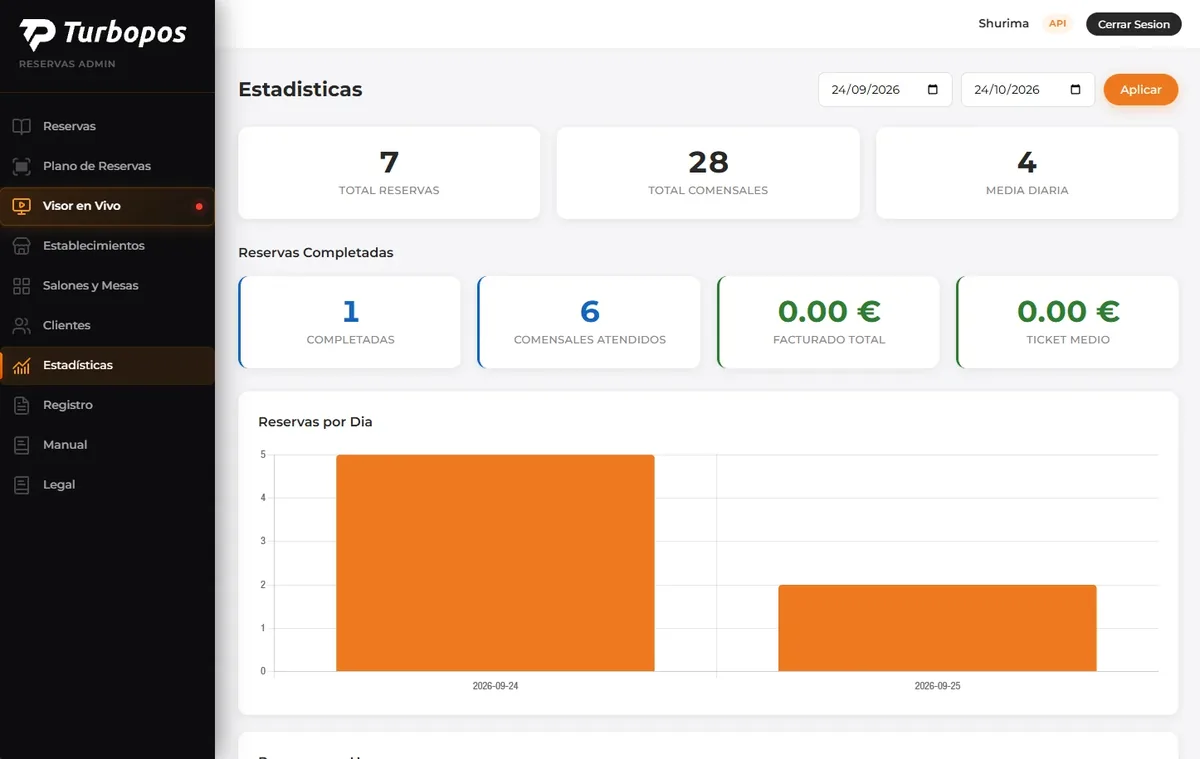
Task: Apply the date filter with Aplicar
Action: pos(1141,90)
